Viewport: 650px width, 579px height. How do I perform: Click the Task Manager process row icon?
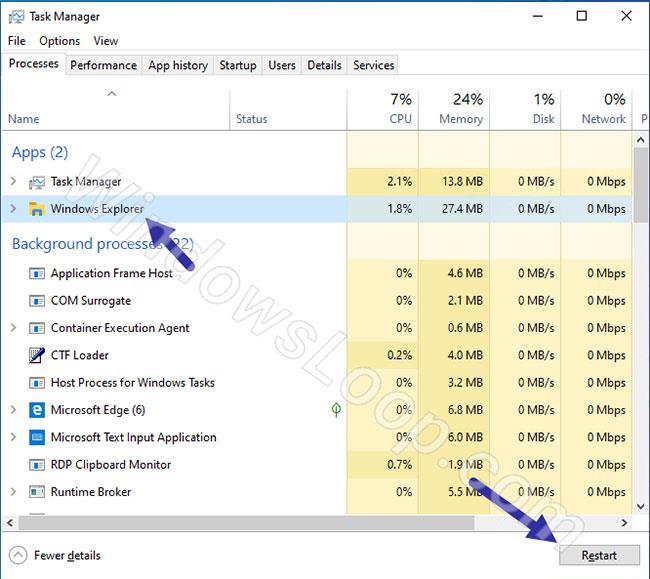(x=36, y=182)
